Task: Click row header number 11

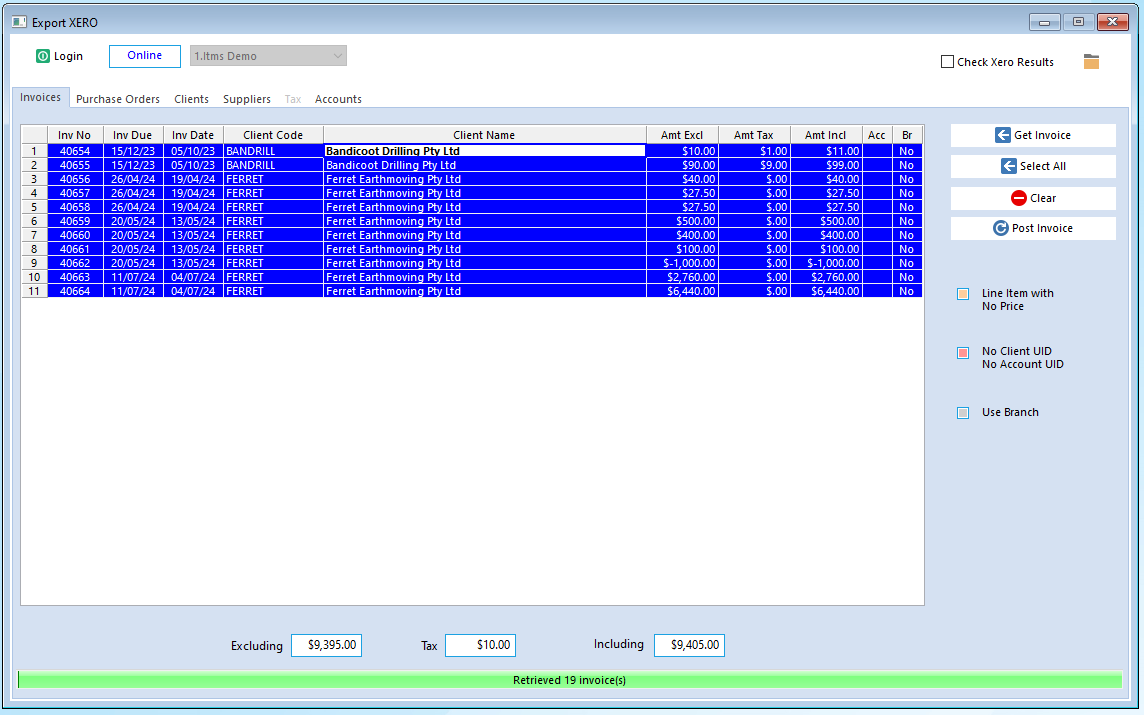Action: 34,291
